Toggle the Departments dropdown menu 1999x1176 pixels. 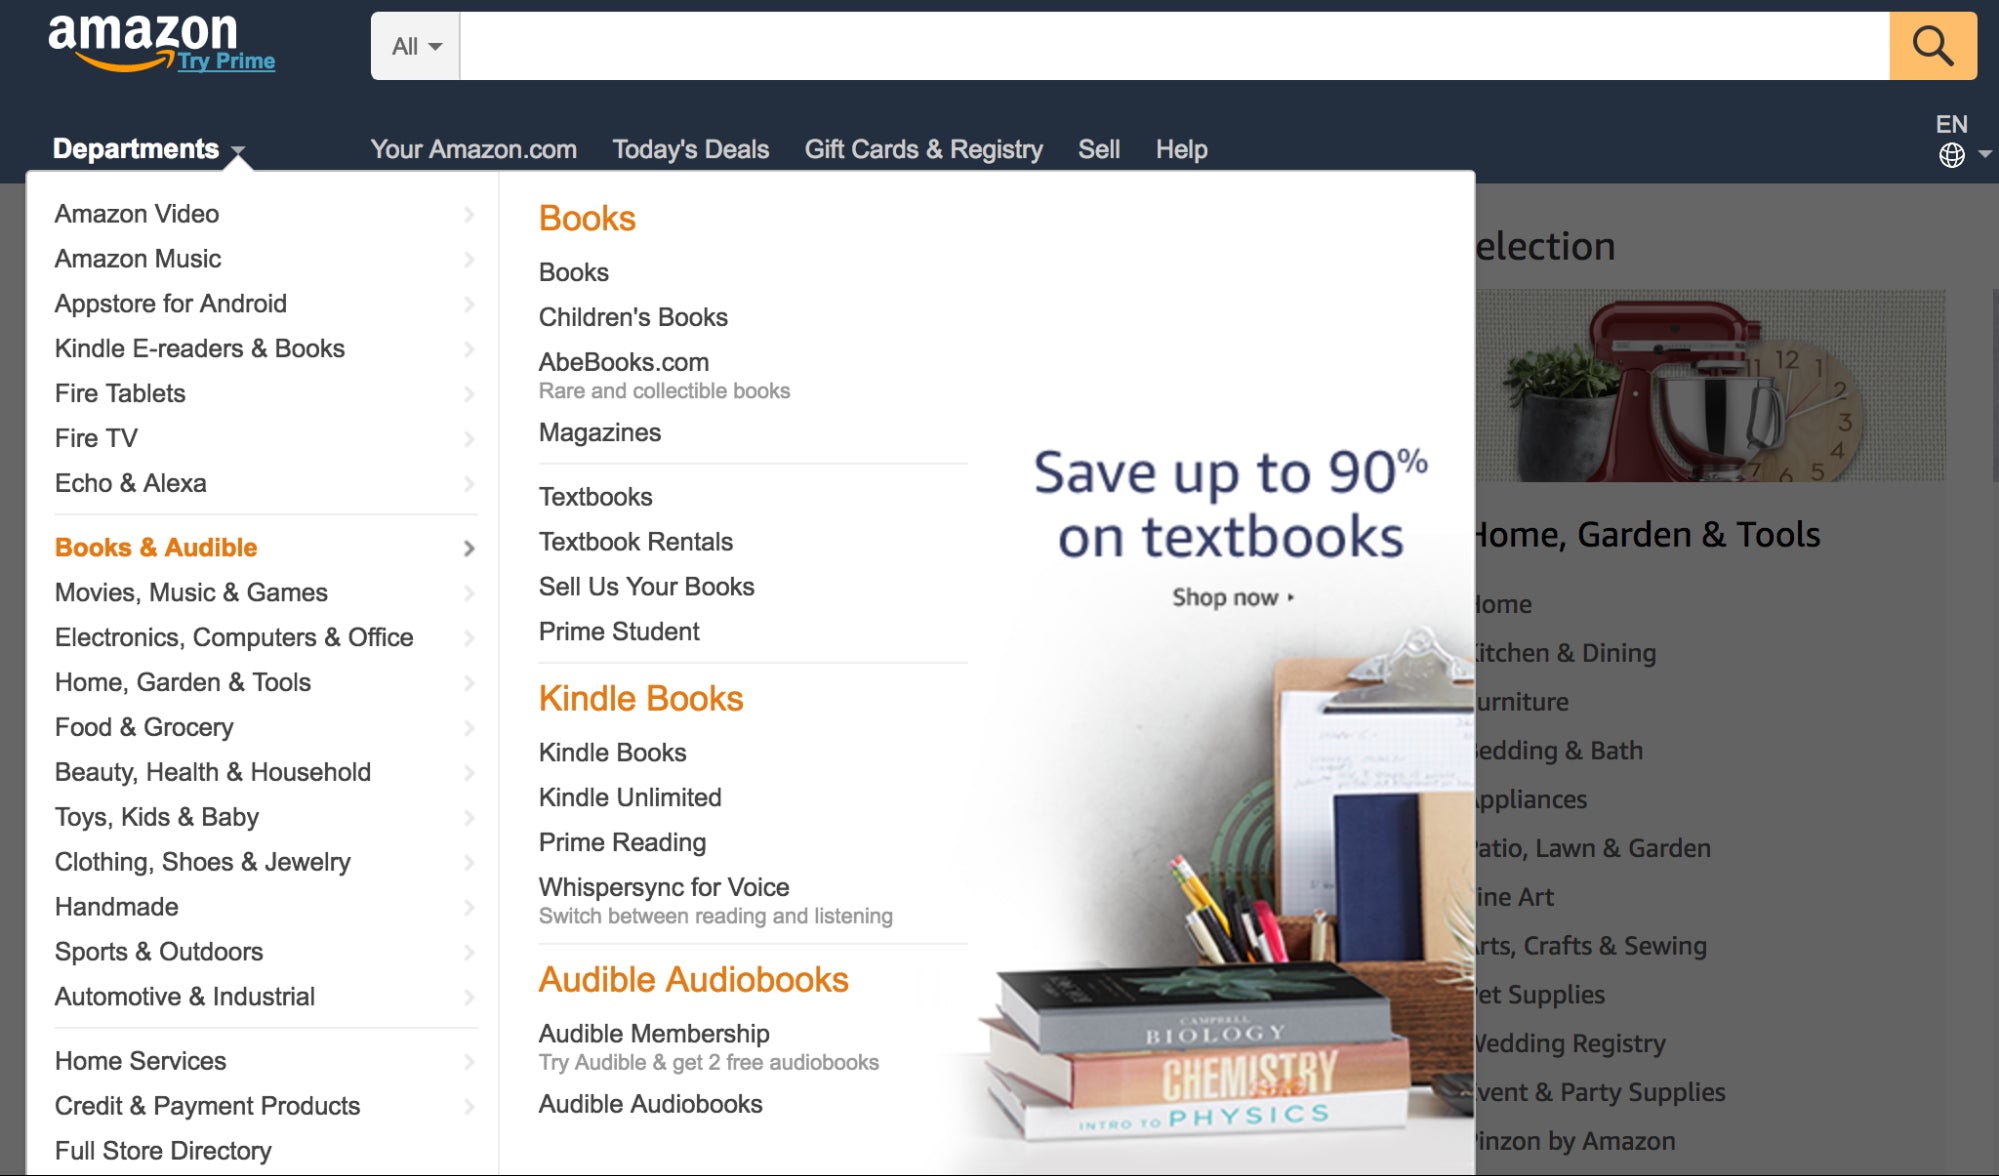point(150,148)
